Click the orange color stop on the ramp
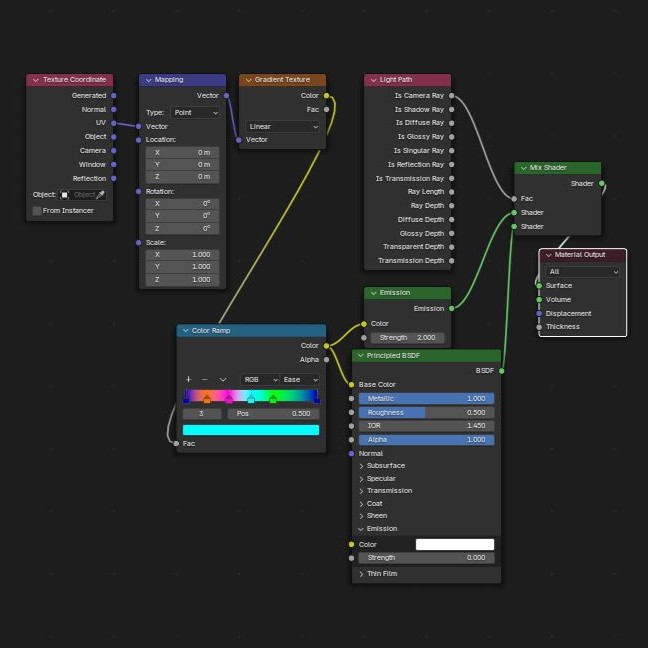This screenshot has height=648, width=648. coord(207,399)
